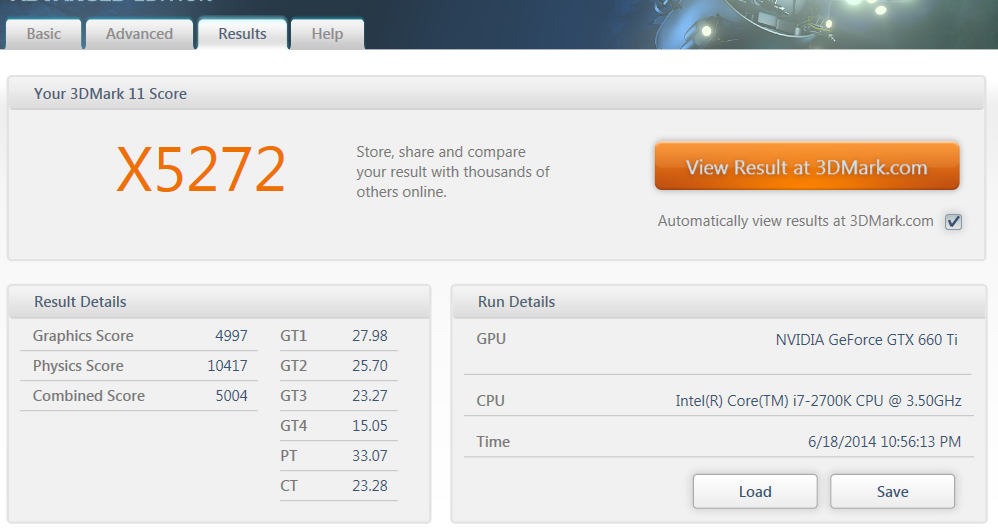This screenshot has width=998, height=530.
Task: Select the Physics Score value 10417
Action: [x=227, y=366]
